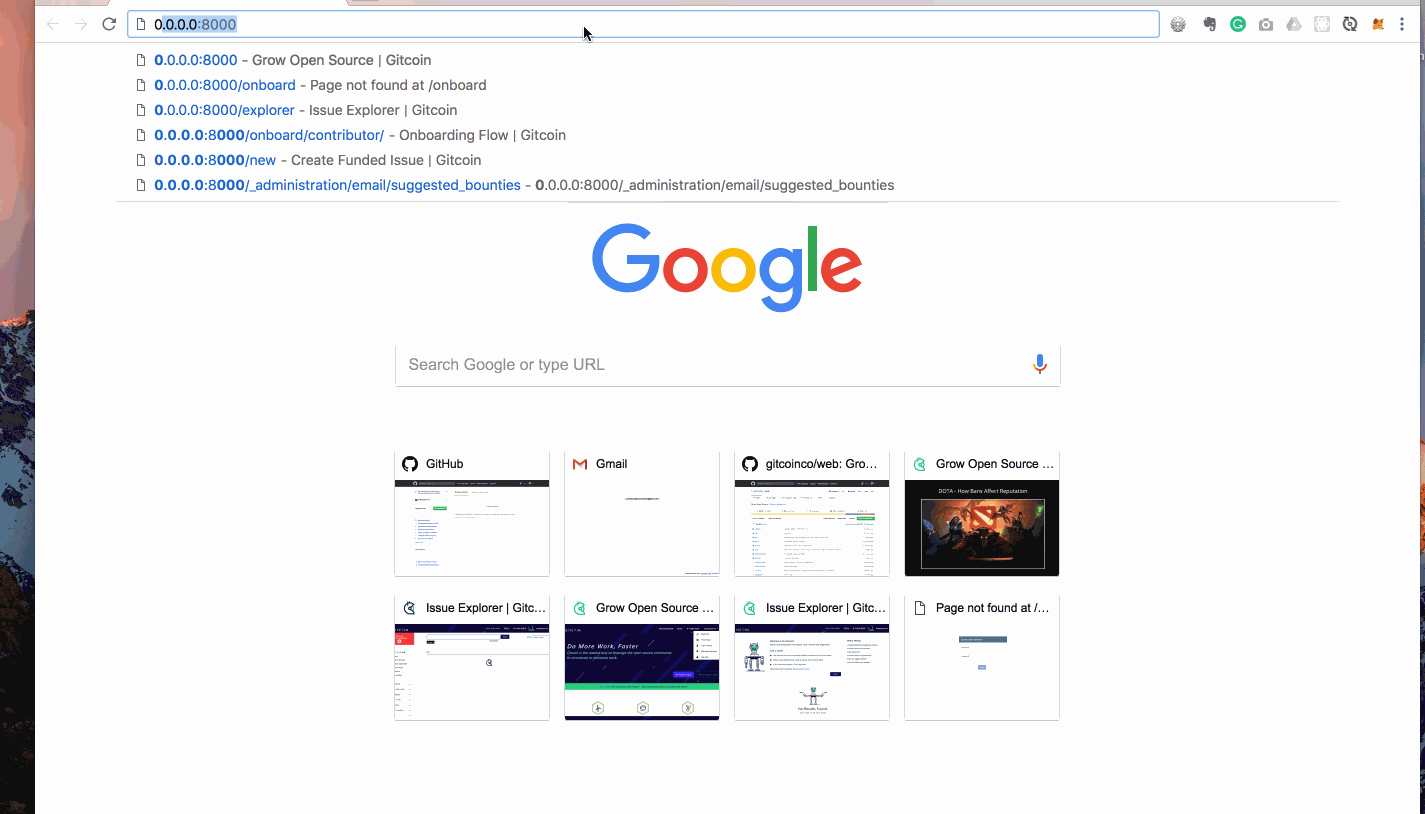The image size is (1425, 814).
Task: Click the camera screenshot extension
Action: coord(1266,24)
